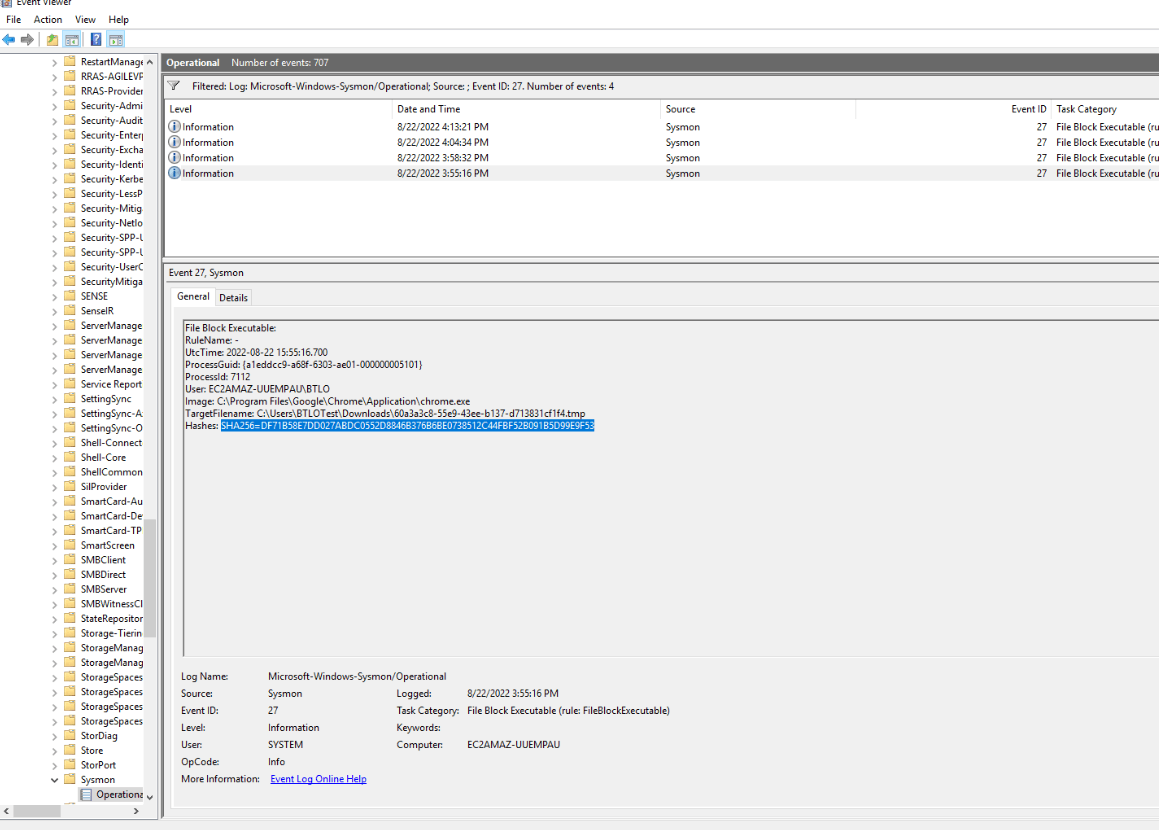1159x830 pixels.
Task: Click the gray Forward arrow in toolbar
Action: [27, 40]
